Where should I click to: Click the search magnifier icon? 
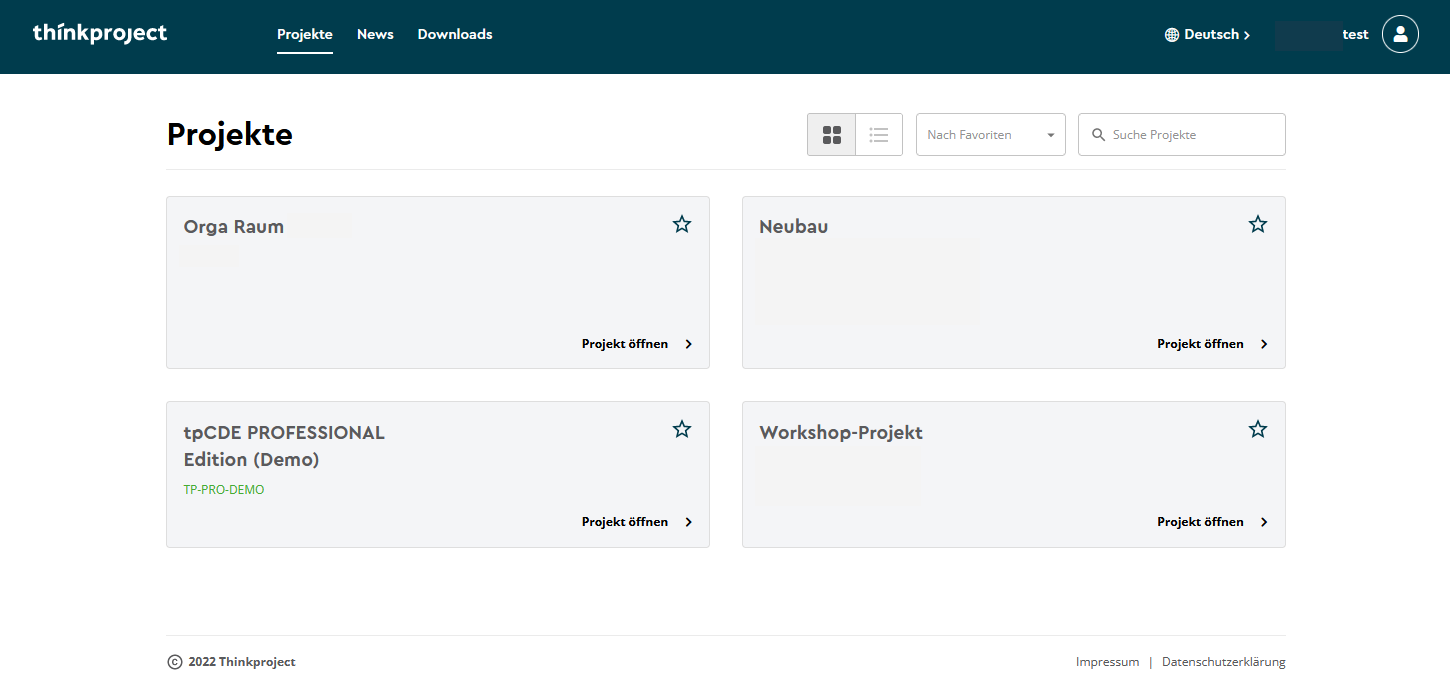point(1098,135)
